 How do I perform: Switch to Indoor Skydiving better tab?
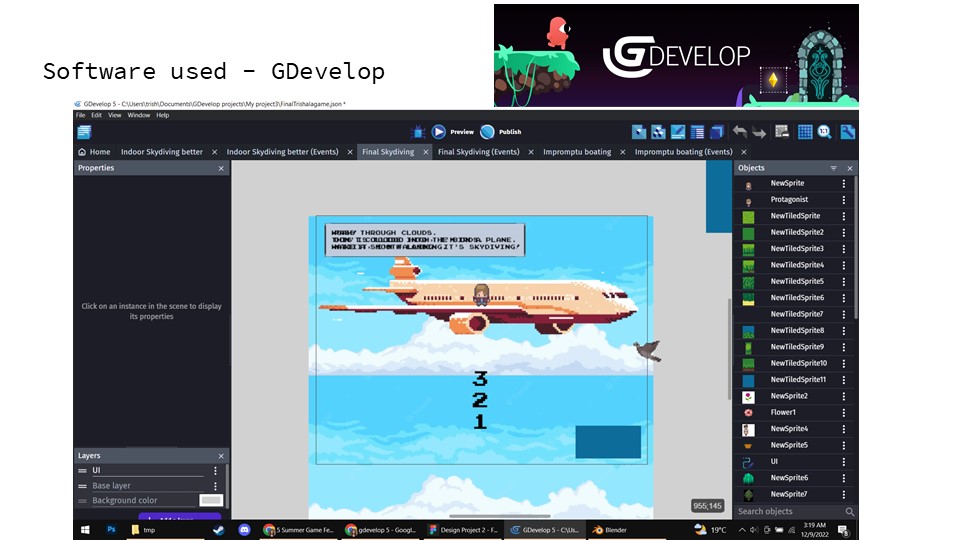point(162,152)
